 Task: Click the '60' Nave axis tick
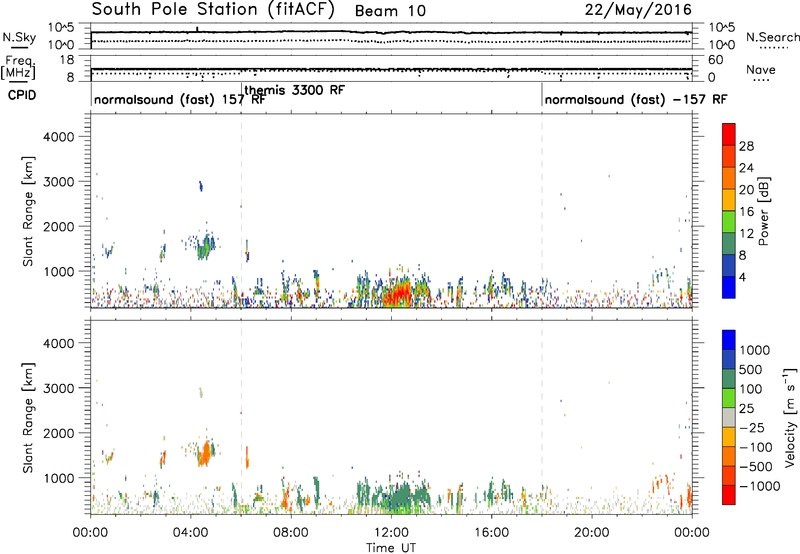pos(716,60)
